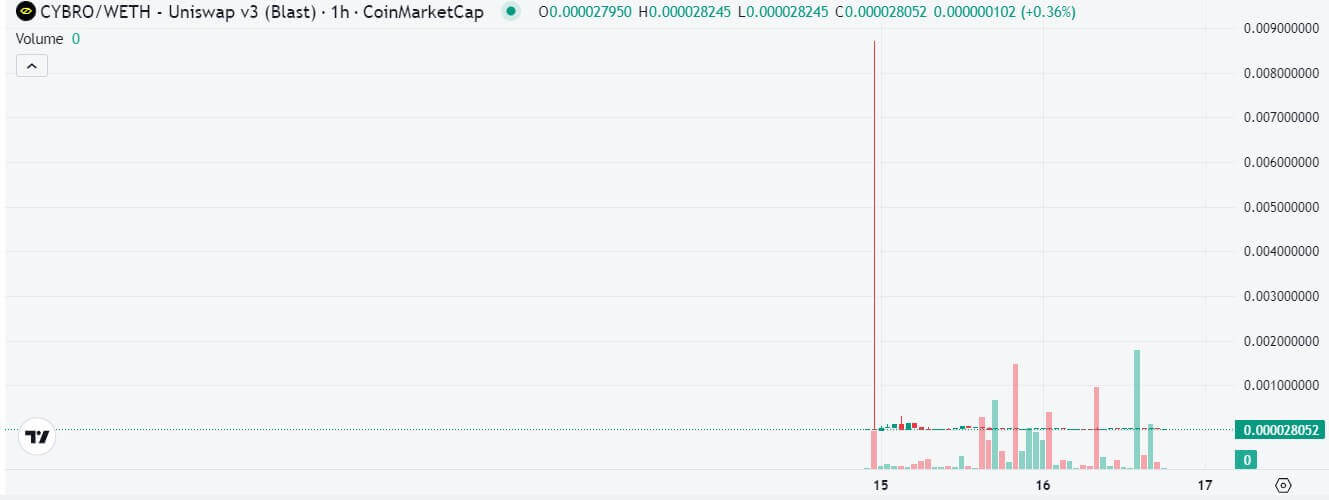Image resolution: width=1329 pixels, height=500 pixels.
Task: Click the date label 17 on time axis
Action: [x=1205, y=486]
